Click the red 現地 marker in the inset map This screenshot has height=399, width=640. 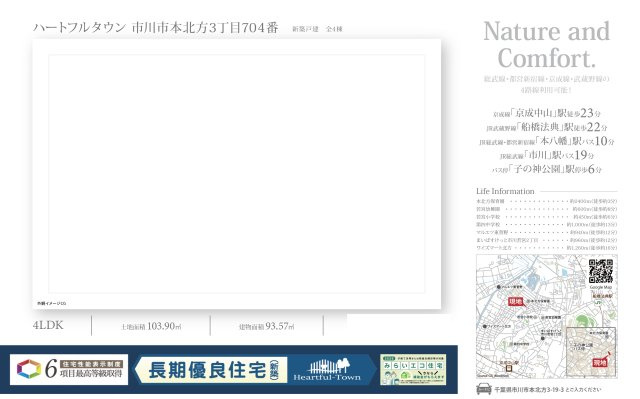(600, 362)
